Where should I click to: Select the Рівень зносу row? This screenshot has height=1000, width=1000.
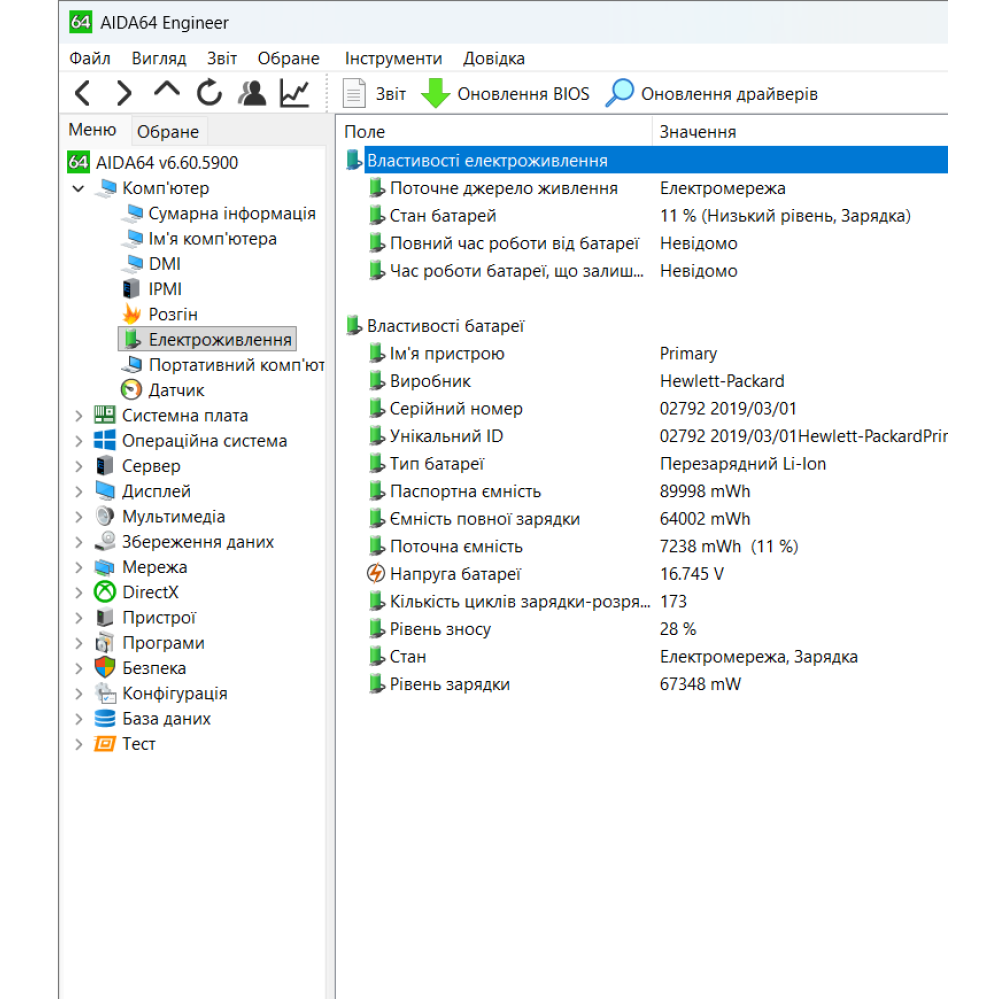[x=644, y=629]
